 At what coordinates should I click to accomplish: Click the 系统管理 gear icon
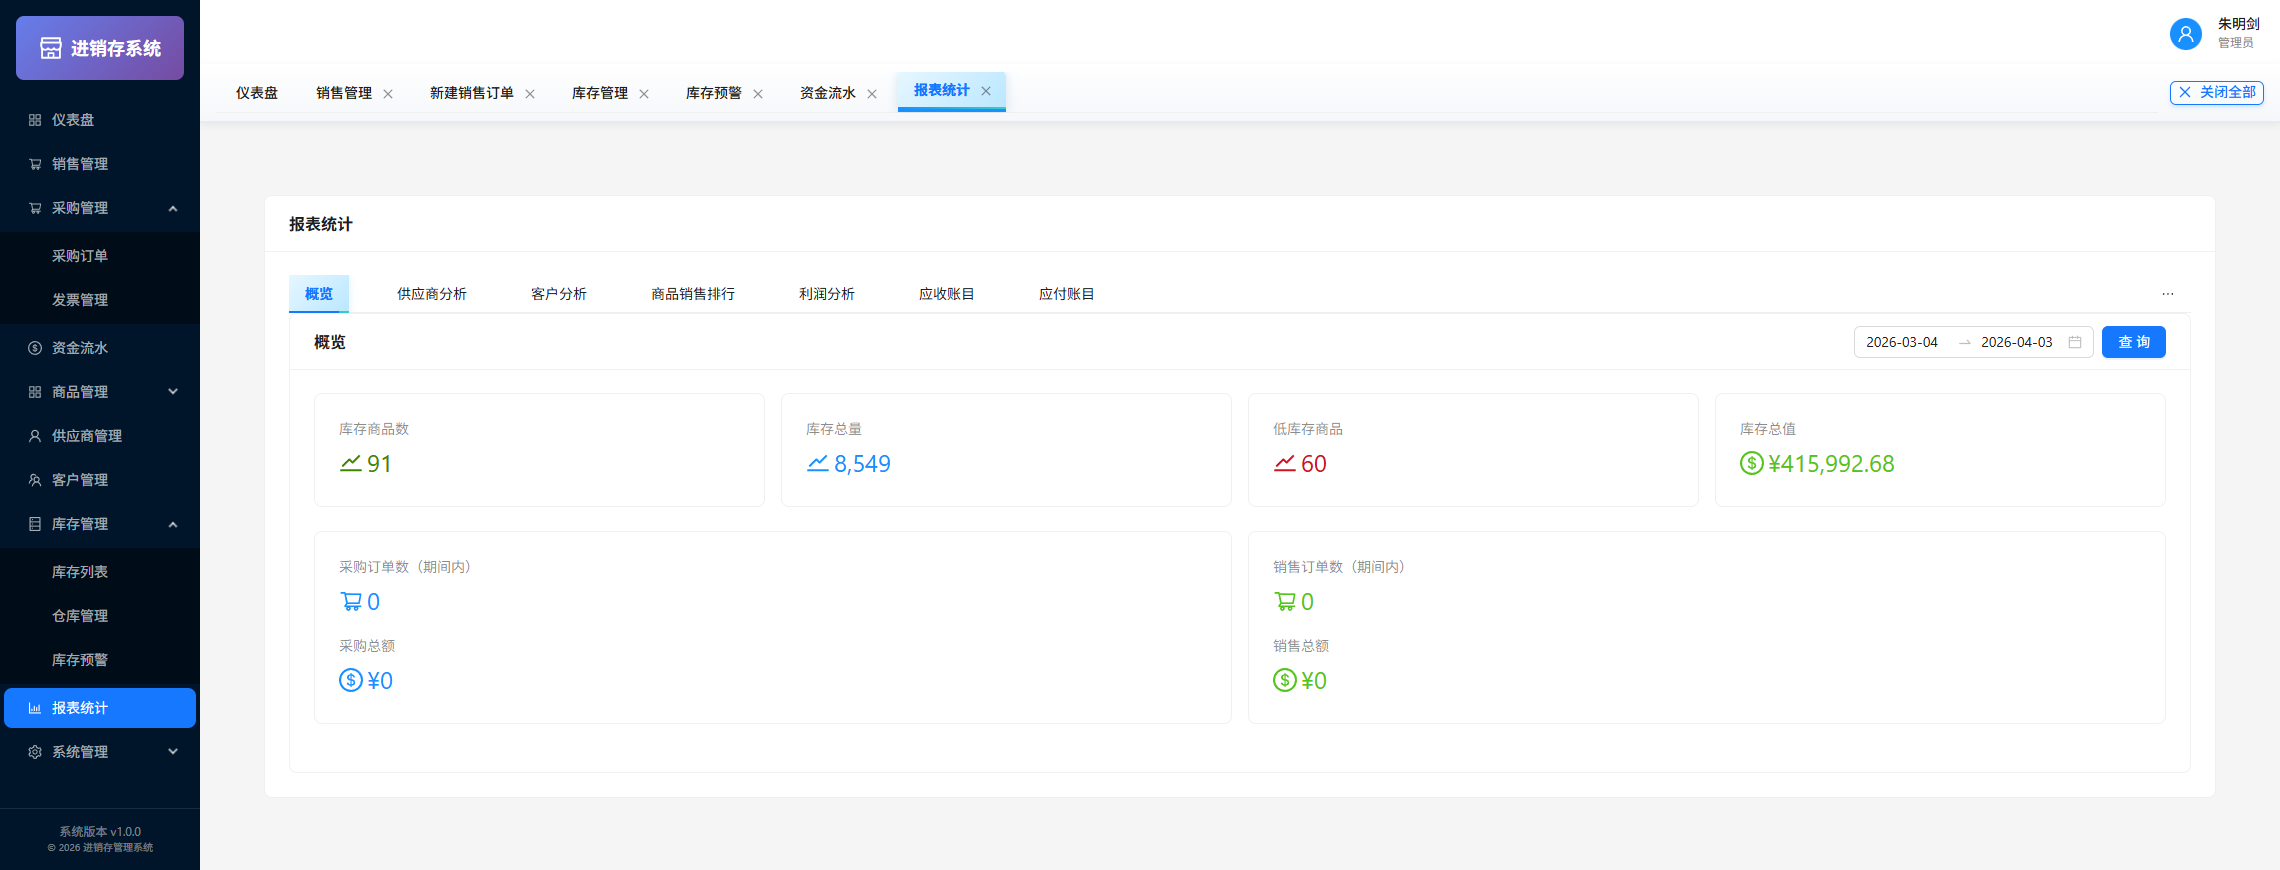35,752
